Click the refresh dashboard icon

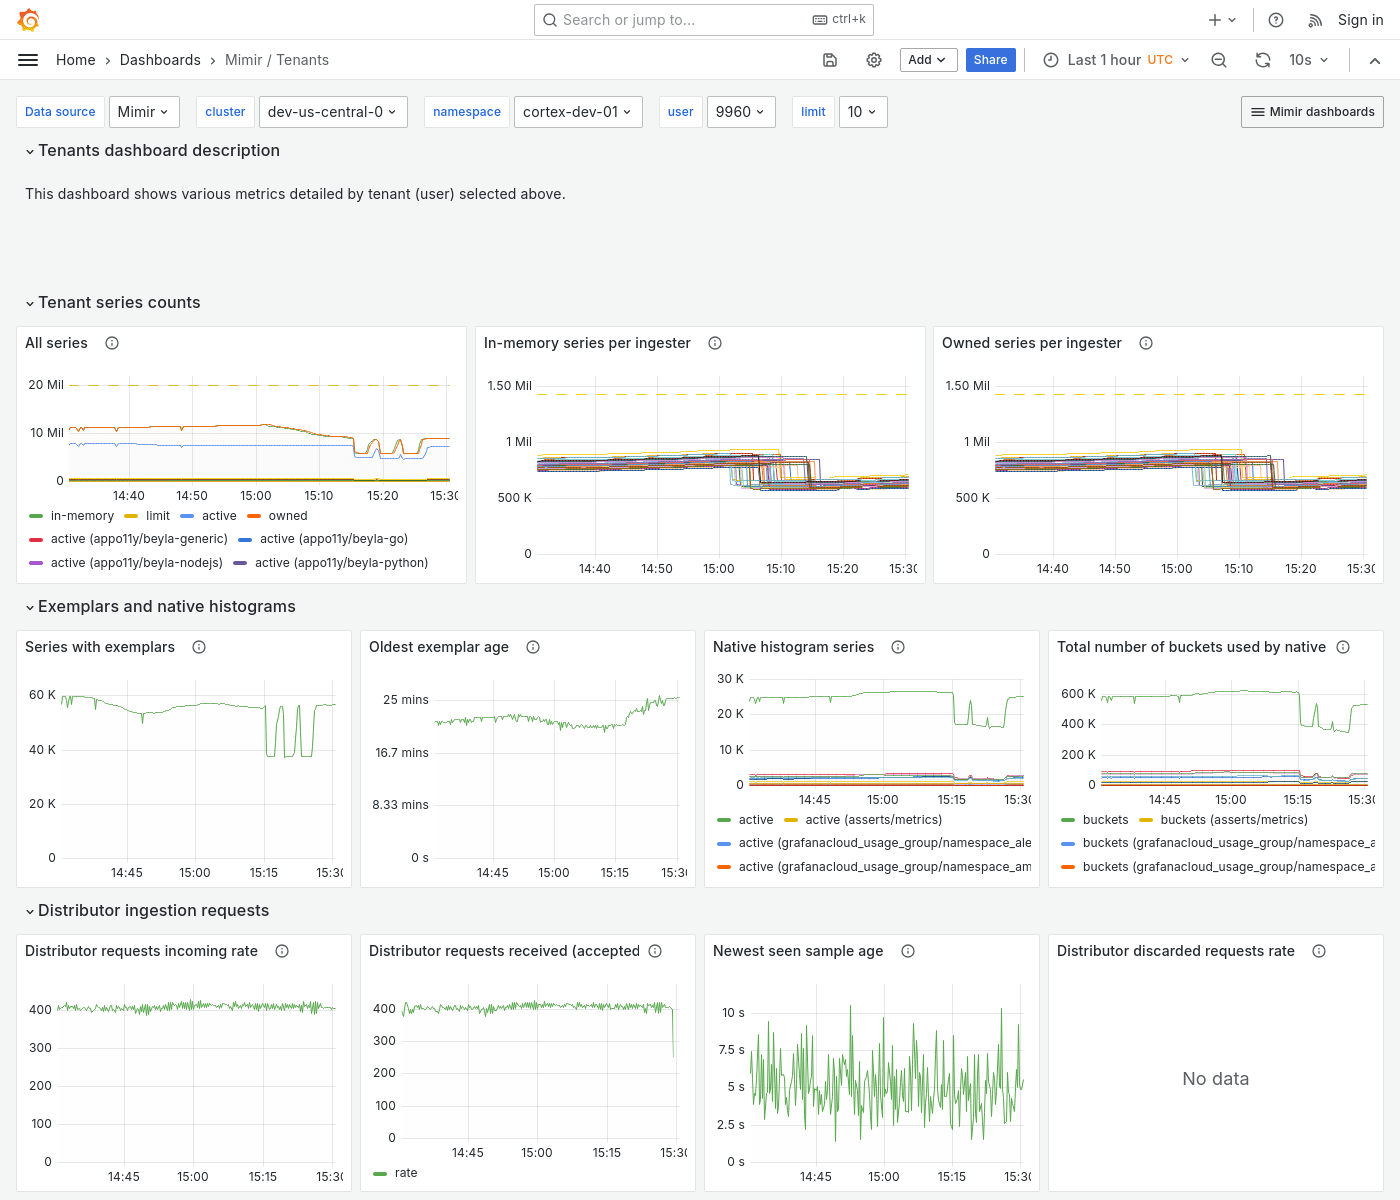tap(1262, 60)
